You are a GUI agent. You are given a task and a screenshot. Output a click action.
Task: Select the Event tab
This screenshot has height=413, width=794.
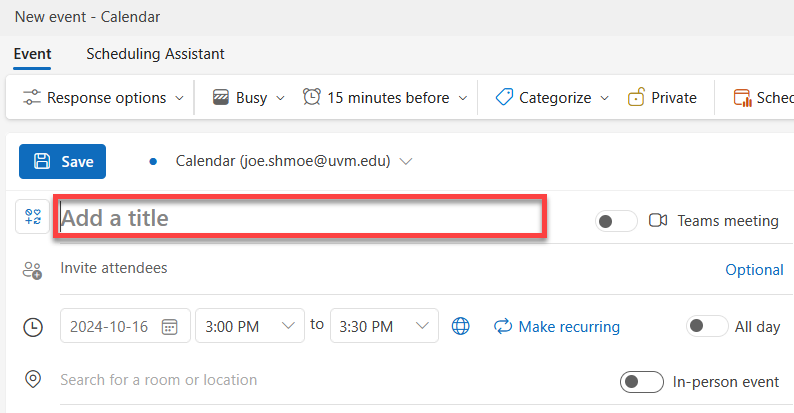(x=32, y=54)
